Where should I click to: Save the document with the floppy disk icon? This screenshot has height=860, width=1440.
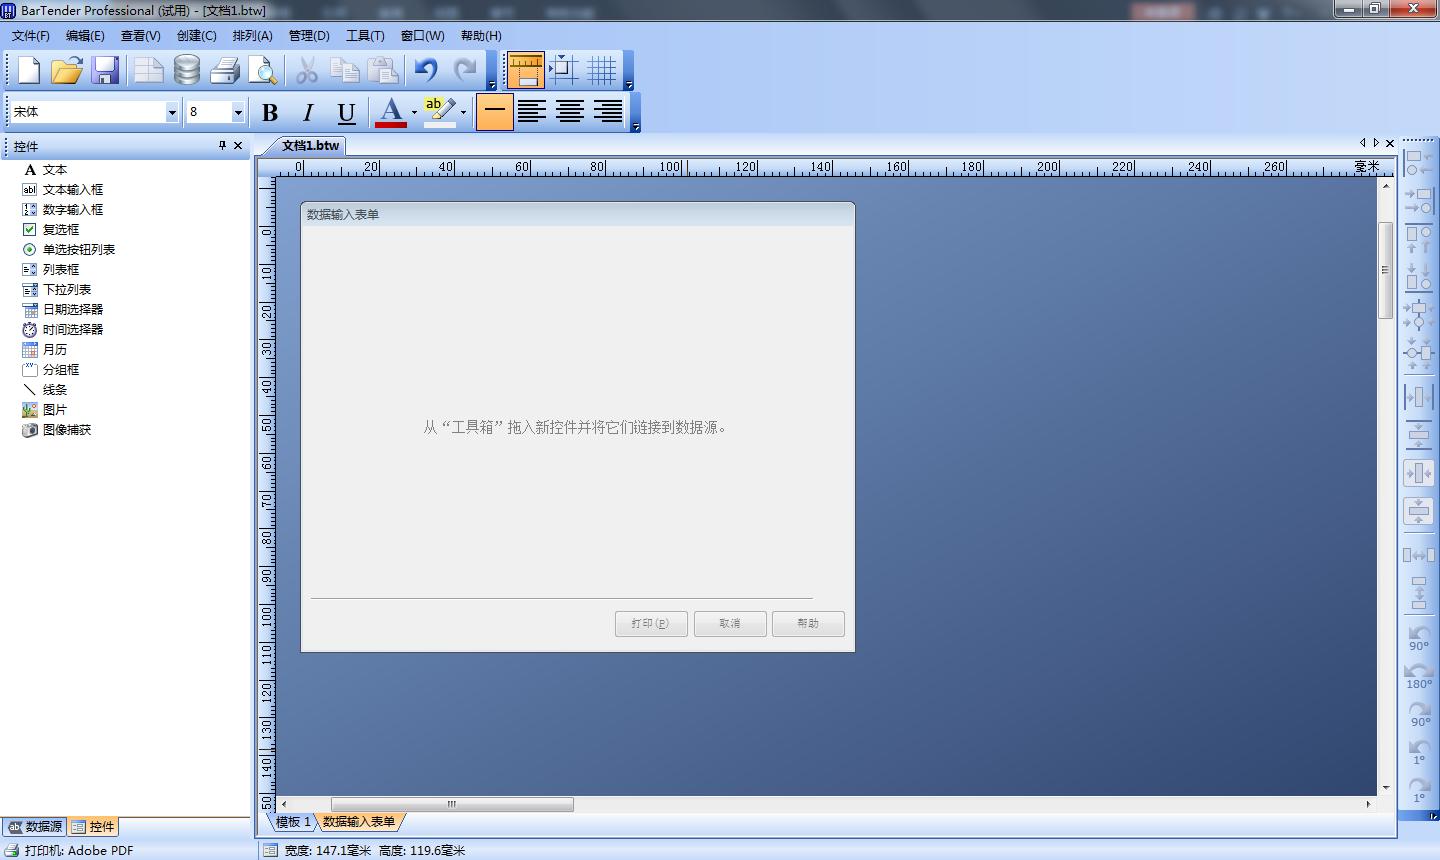pyautogui.click(x=105, y=70)
